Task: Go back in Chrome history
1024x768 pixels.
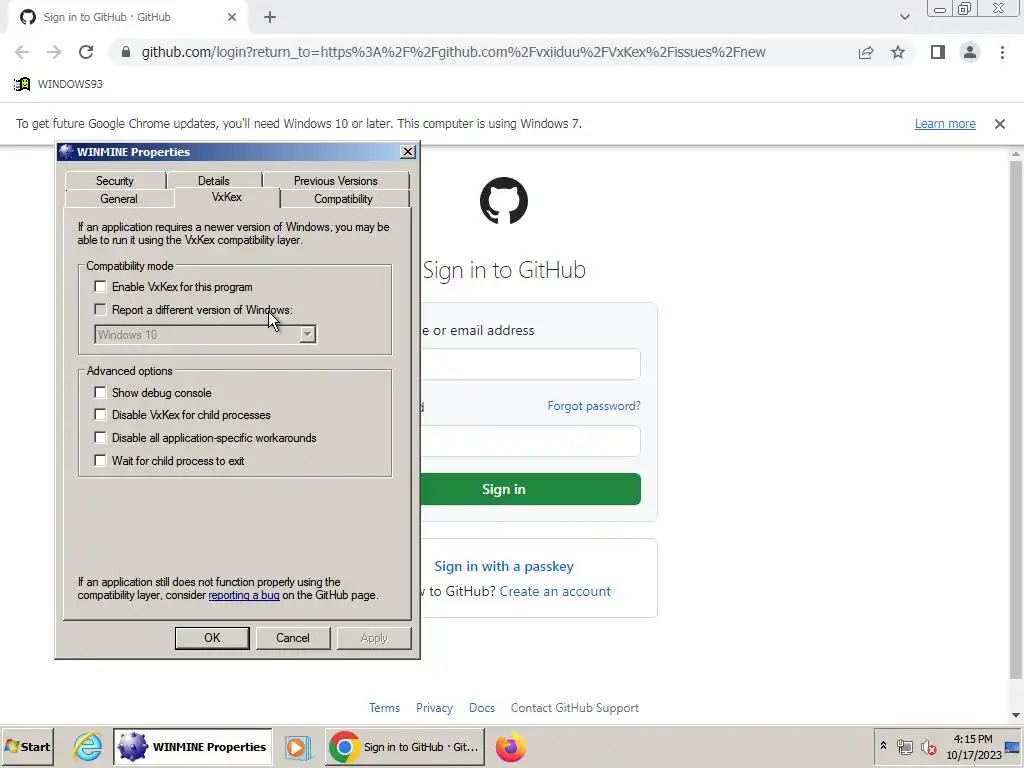Action: [x=22, y=52]
